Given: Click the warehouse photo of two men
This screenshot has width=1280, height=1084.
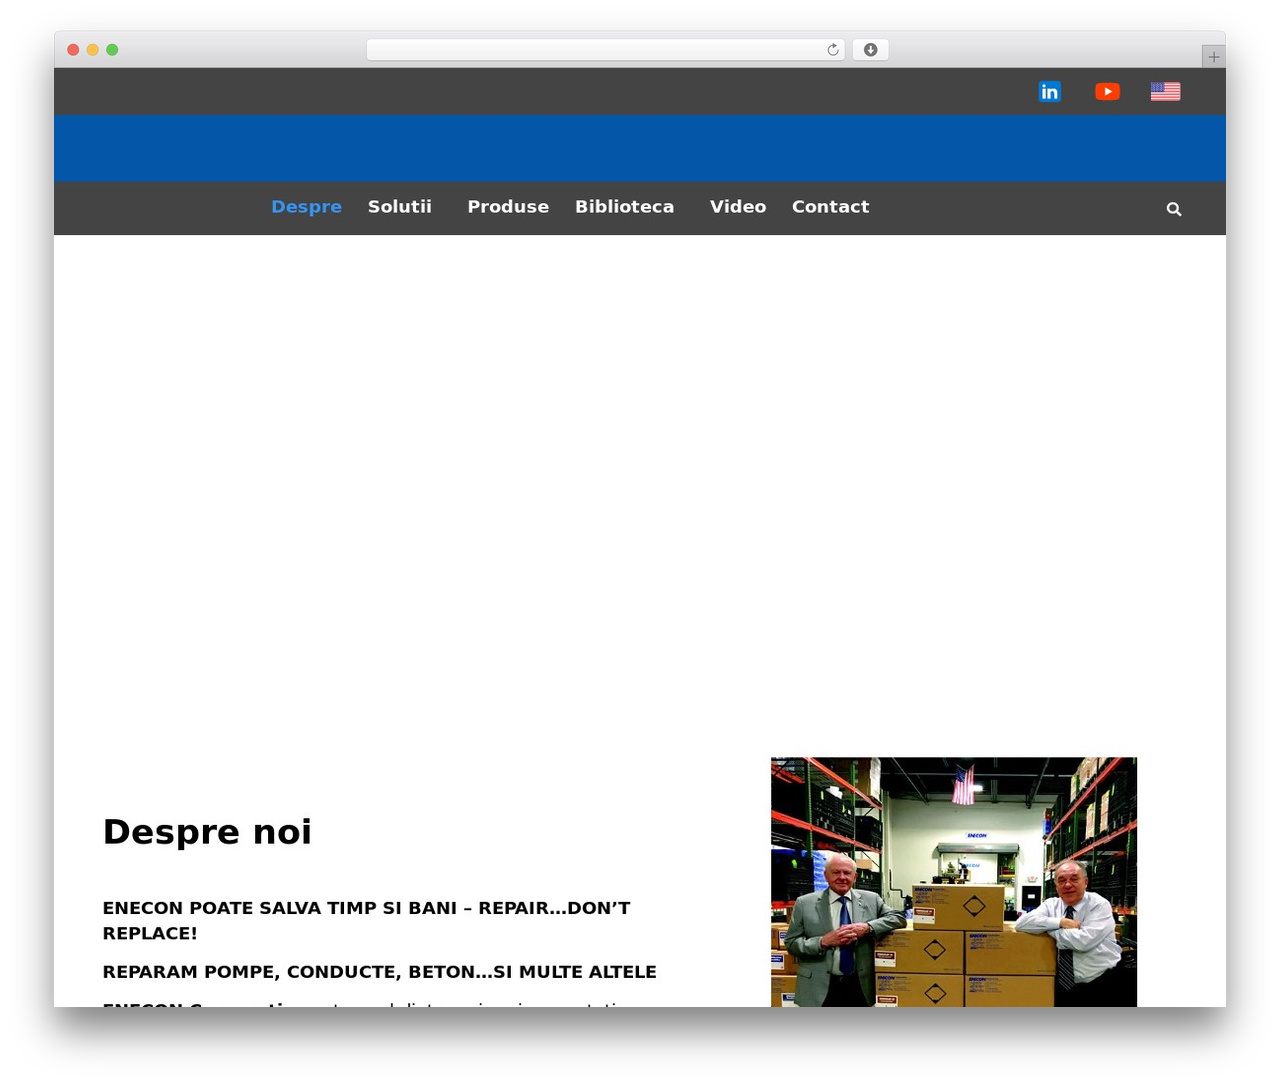Looking at the screenshot, I should tap(954, 882).
